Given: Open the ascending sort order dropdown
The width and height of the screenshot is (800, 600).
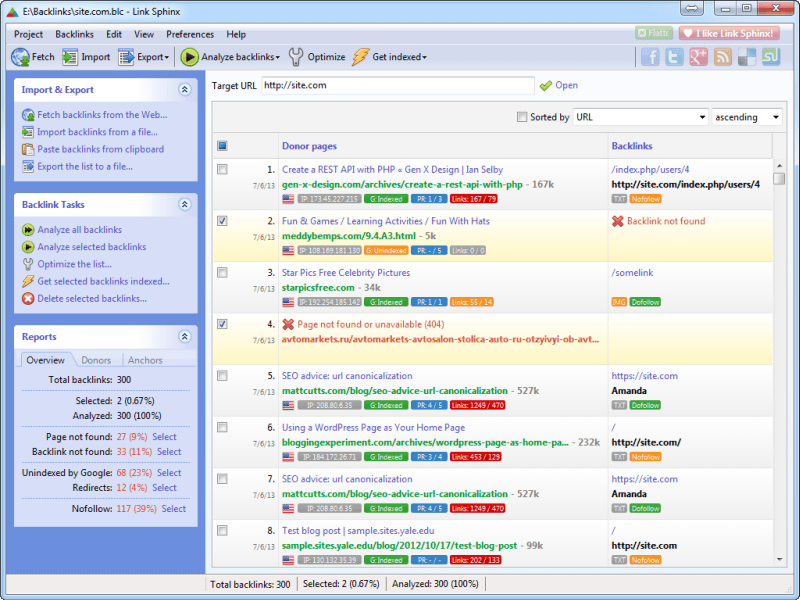Looking at the screenshot, I should tap(747, 117).
